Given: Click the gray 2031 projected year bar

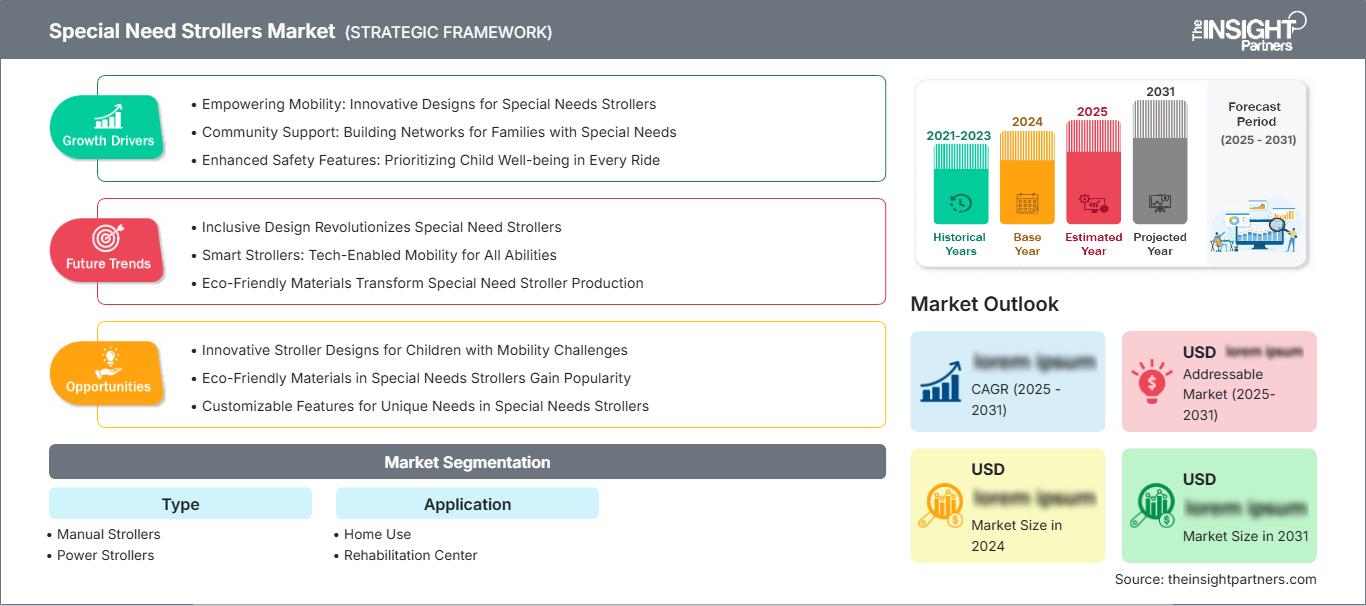Looking at the screenshot, I should [x=1160, y=162].
